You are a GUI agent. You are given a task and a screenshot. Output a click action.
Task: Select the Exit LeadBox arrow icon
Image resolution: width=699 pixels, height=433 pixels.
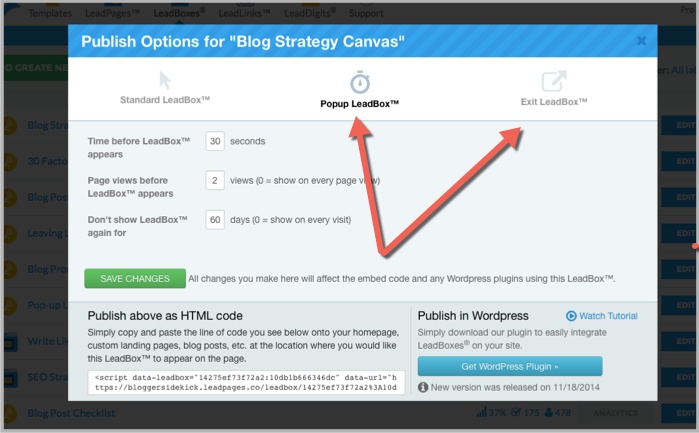pos(554,81)
